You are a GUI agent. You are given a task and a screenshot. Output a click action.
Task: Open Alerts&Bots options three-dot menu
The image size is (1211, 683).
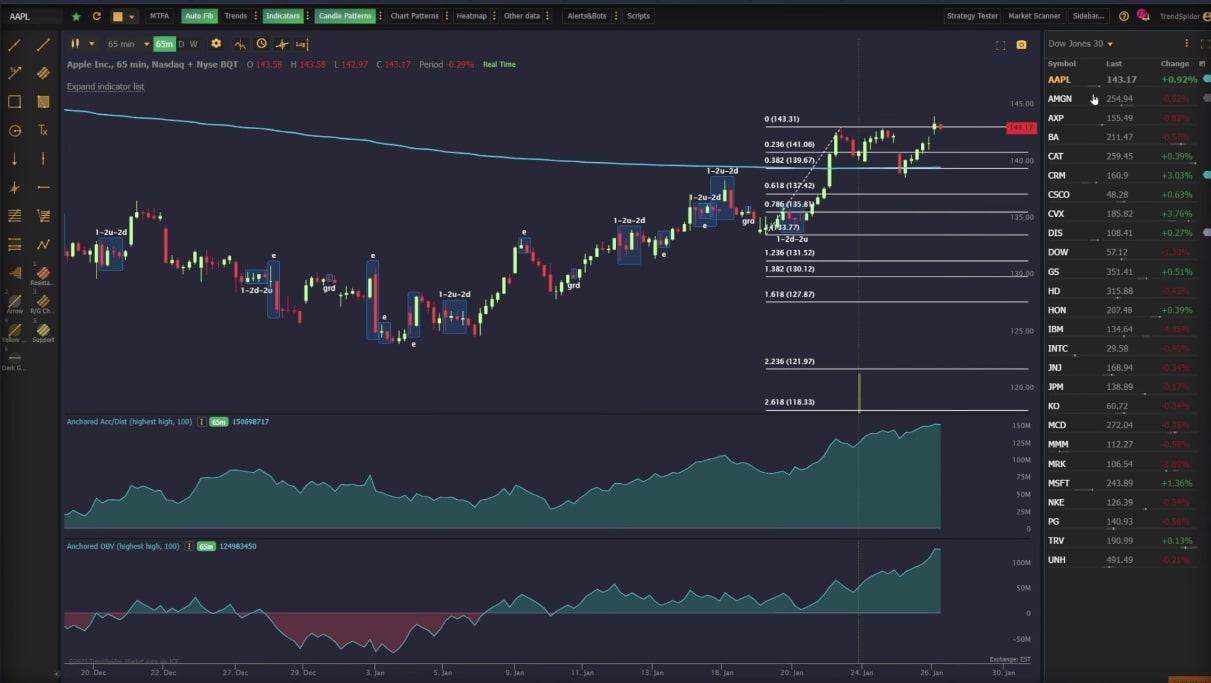click(616, 16)
